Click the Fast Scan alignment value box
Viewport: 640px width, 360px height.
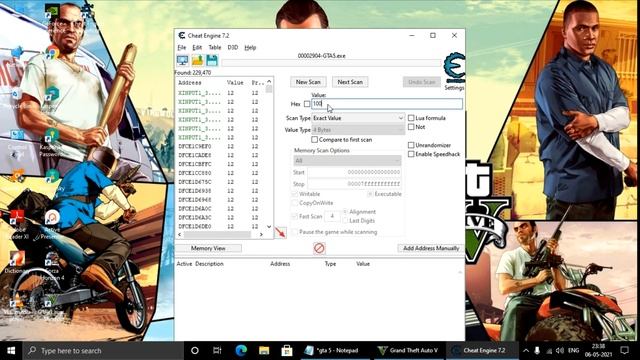(x=332, y=216)
